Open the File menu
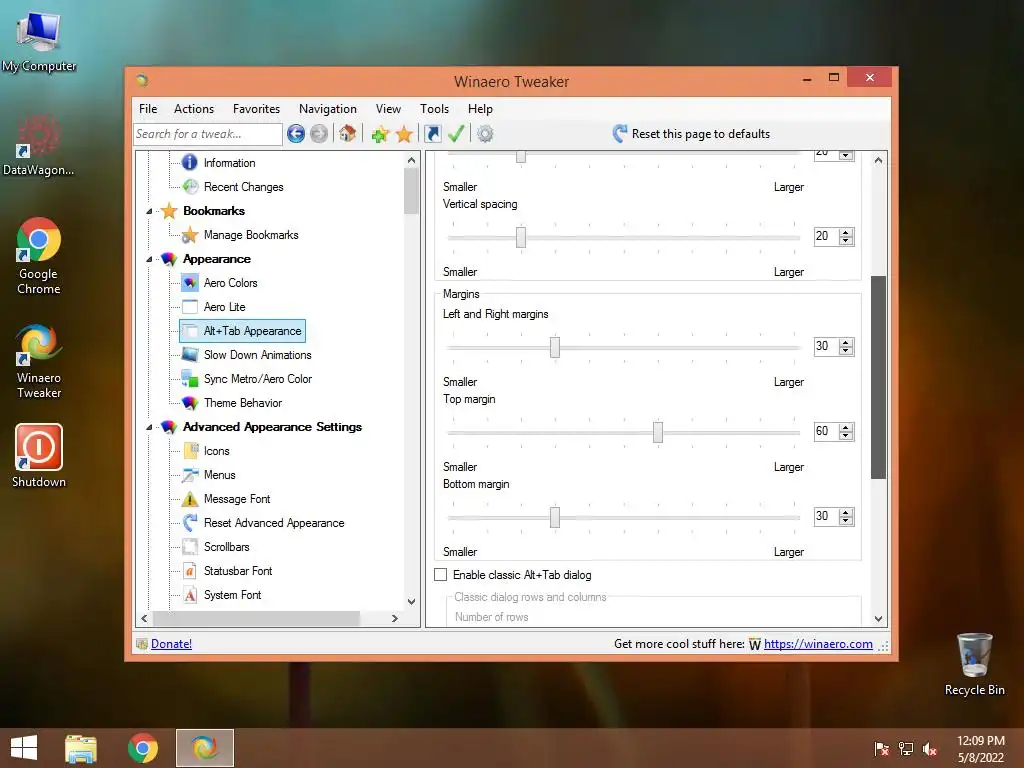Image resolution: width=1024 pixels, height=768 pixels. coord(148,109)
